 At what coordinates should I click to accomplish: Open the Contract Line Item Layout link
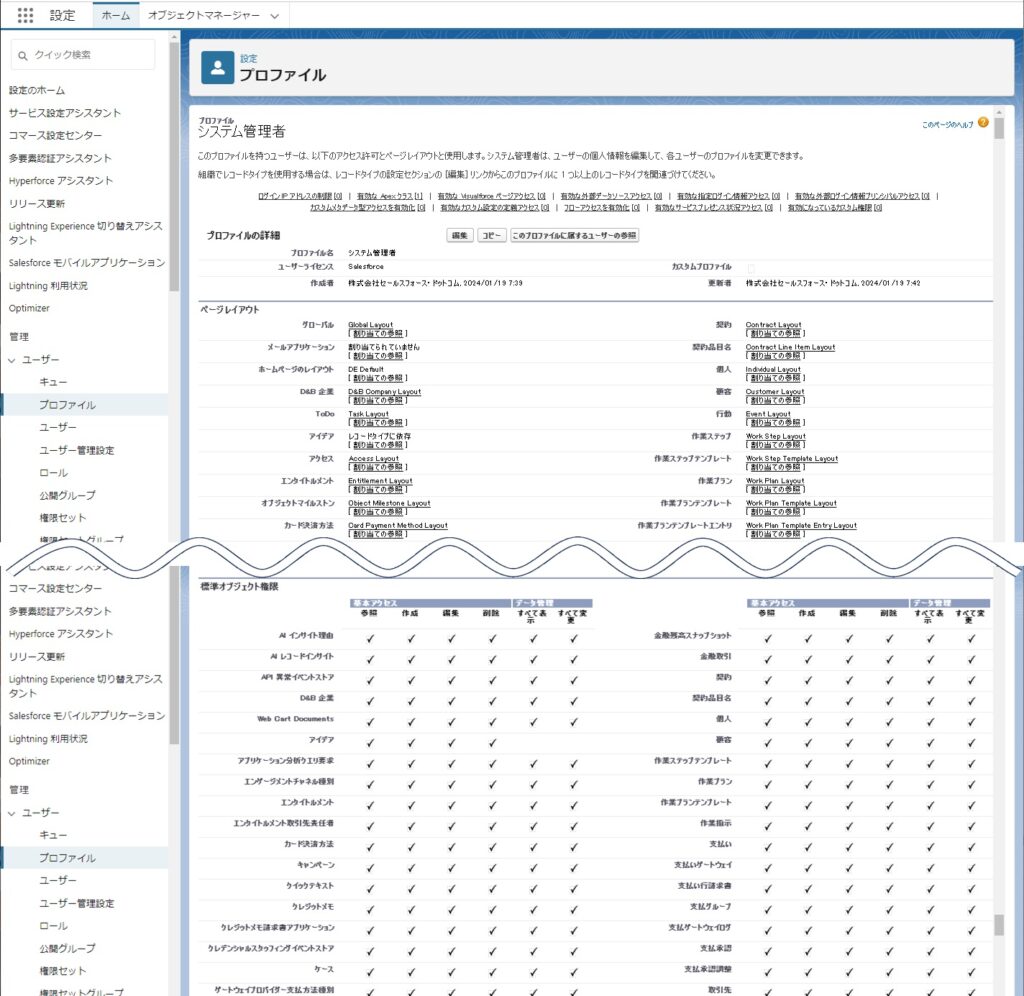[790, 347]
